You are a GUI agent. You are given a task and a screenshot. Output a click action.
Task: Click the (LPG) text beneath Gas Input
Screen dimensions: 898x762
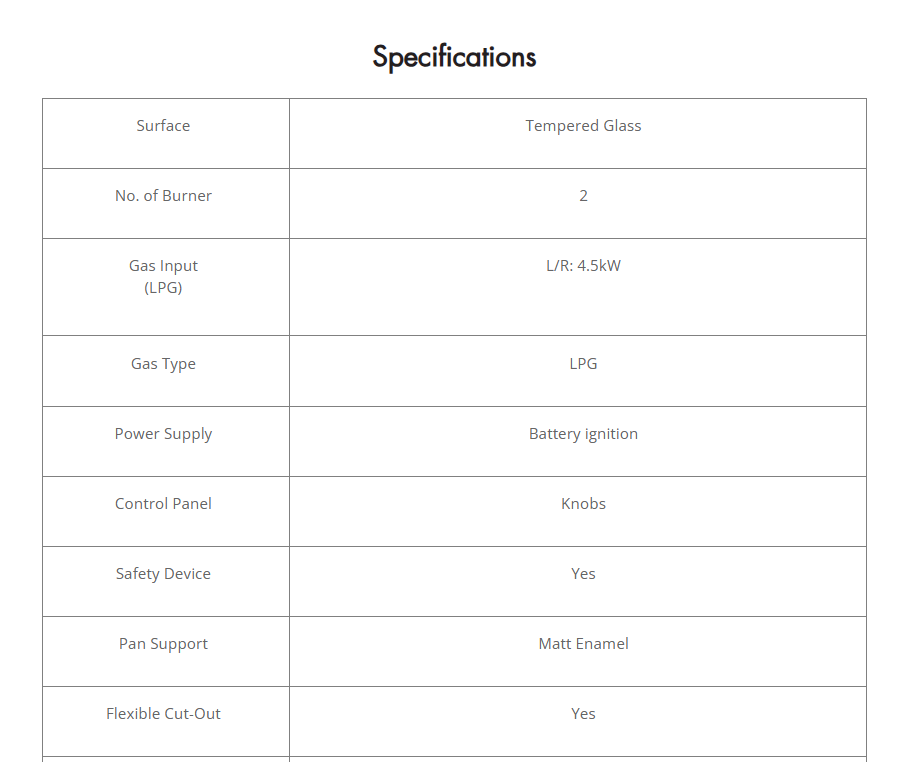163,288
